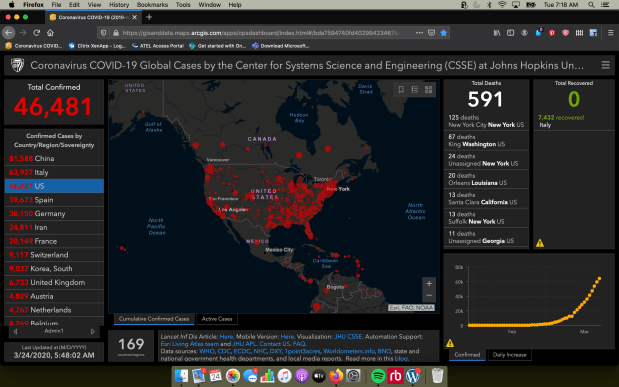This screenshot has height=387, width=619.
Task: Open the Worldometers.info data source link
Action: [x=349, y=351]
